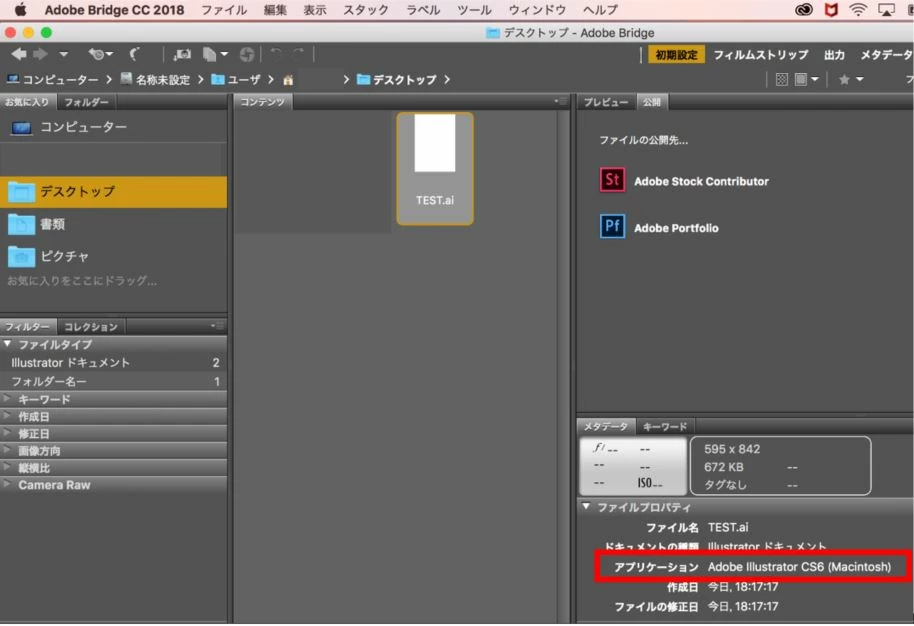Toggle Illustrator ドキュメント filter
The image size is (914, 626).
point(113,363)
